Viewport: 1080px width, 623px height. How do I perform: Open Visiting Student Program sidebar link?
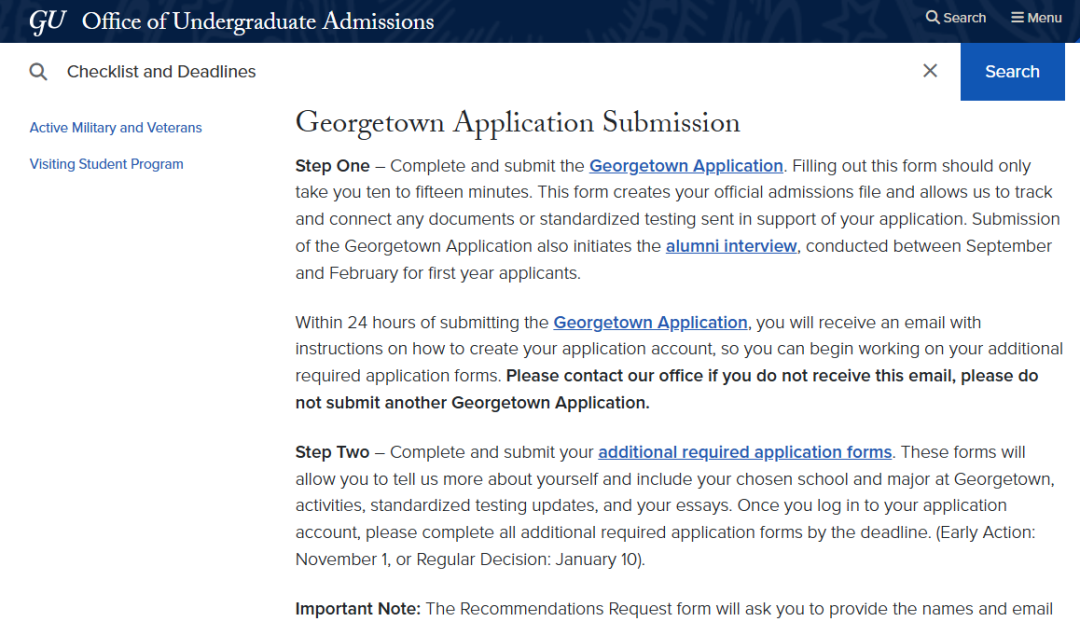[107, 164]
